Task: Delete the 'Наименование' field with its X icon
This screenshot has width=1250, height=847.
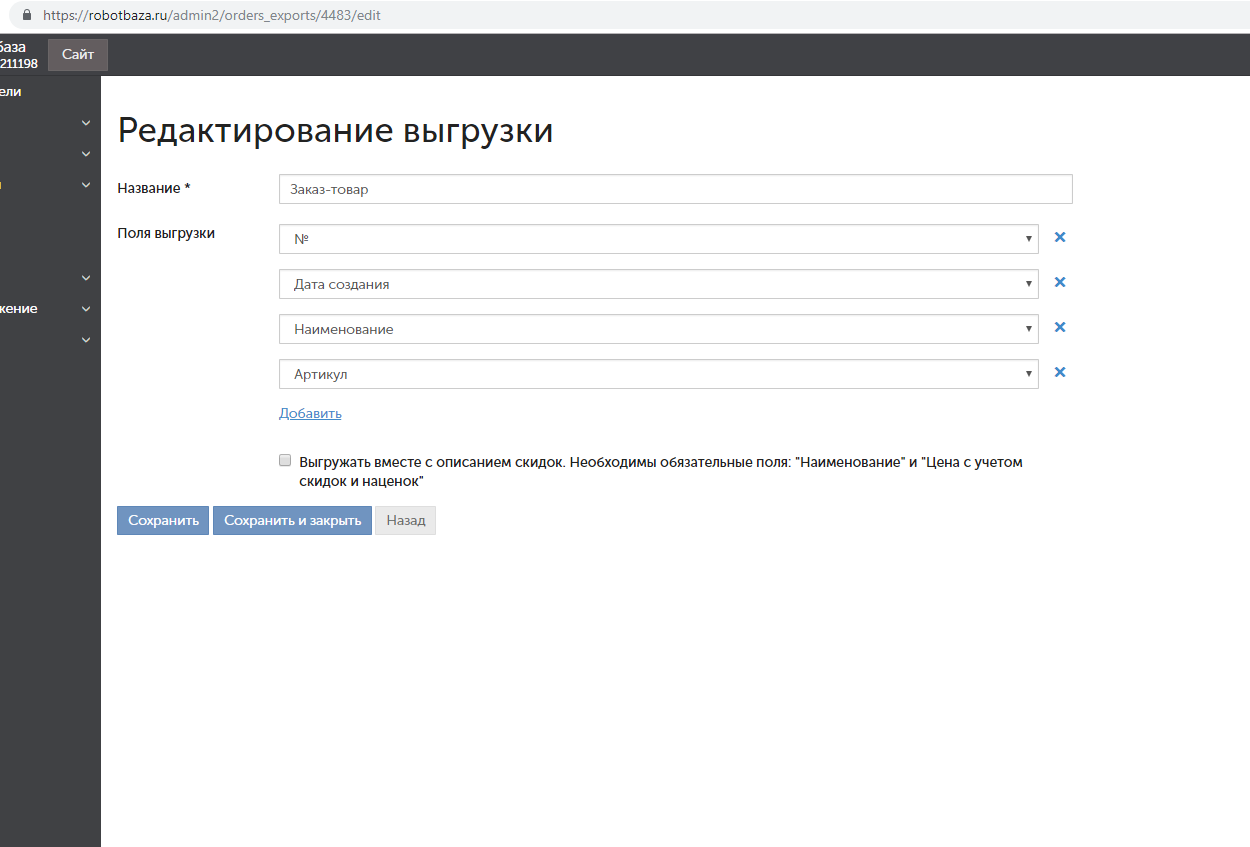Action: pyautogui.click(x=1060, y=328)
